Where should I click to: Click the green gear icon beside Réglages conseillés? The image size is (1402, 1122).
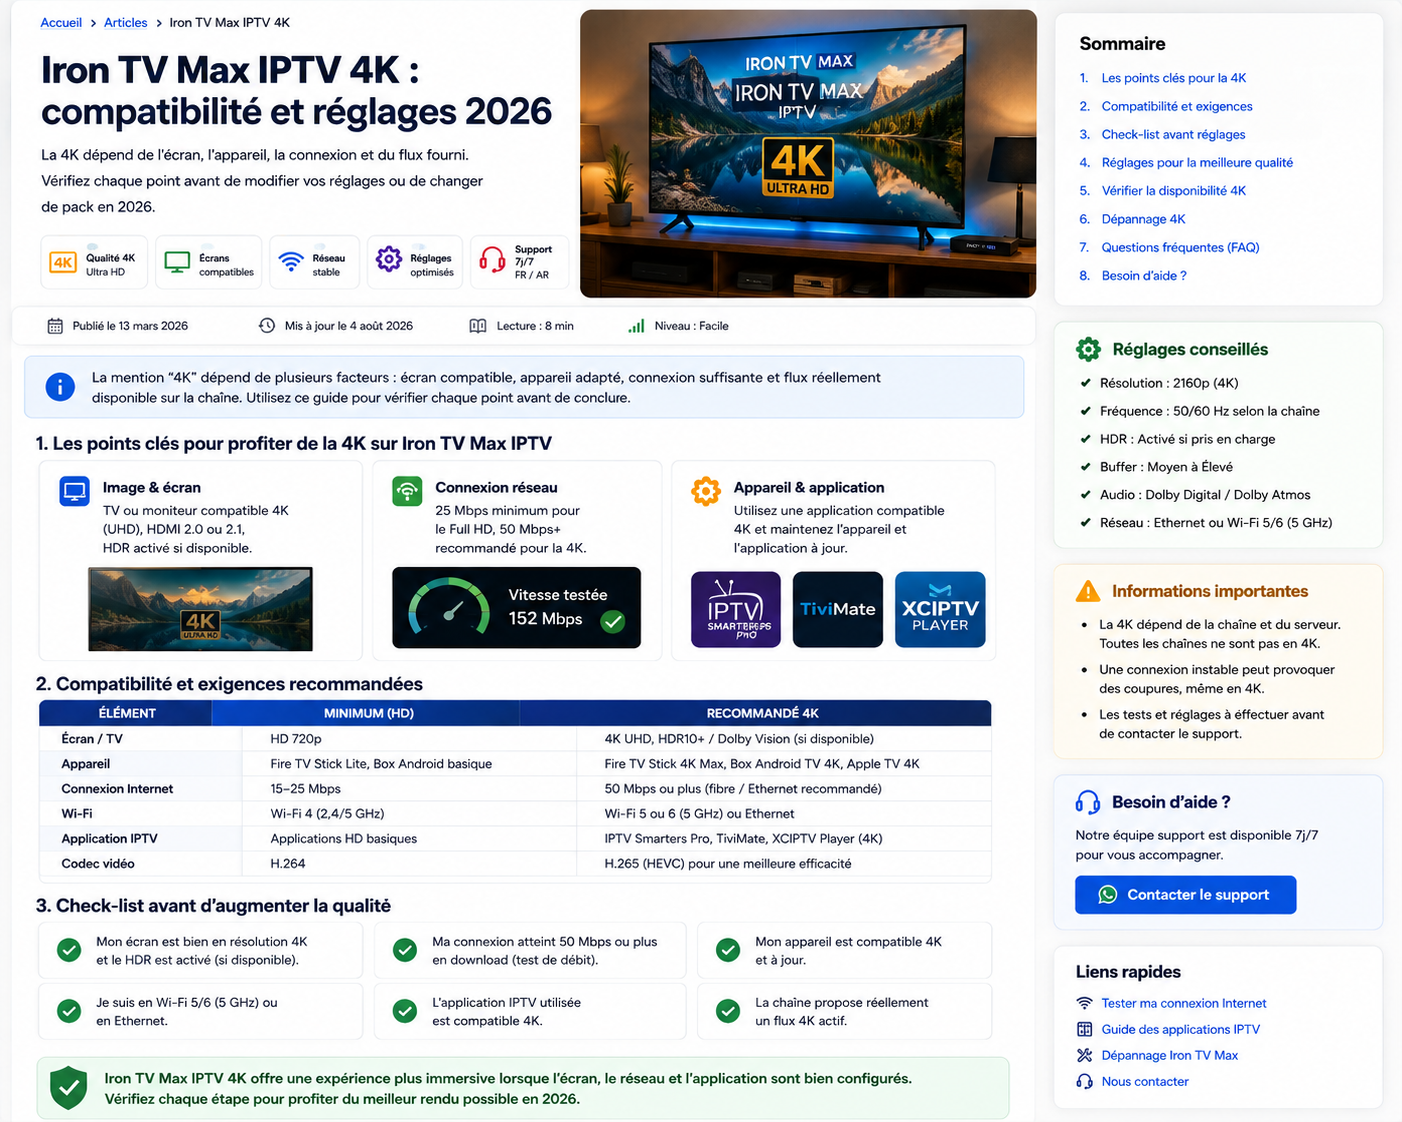[x=1088, y=349]
